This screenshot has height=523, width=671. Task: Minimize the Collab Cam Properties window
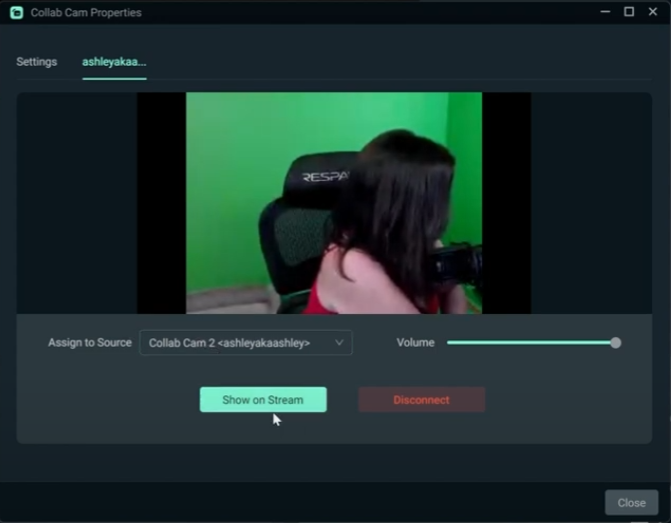point(605,12)
